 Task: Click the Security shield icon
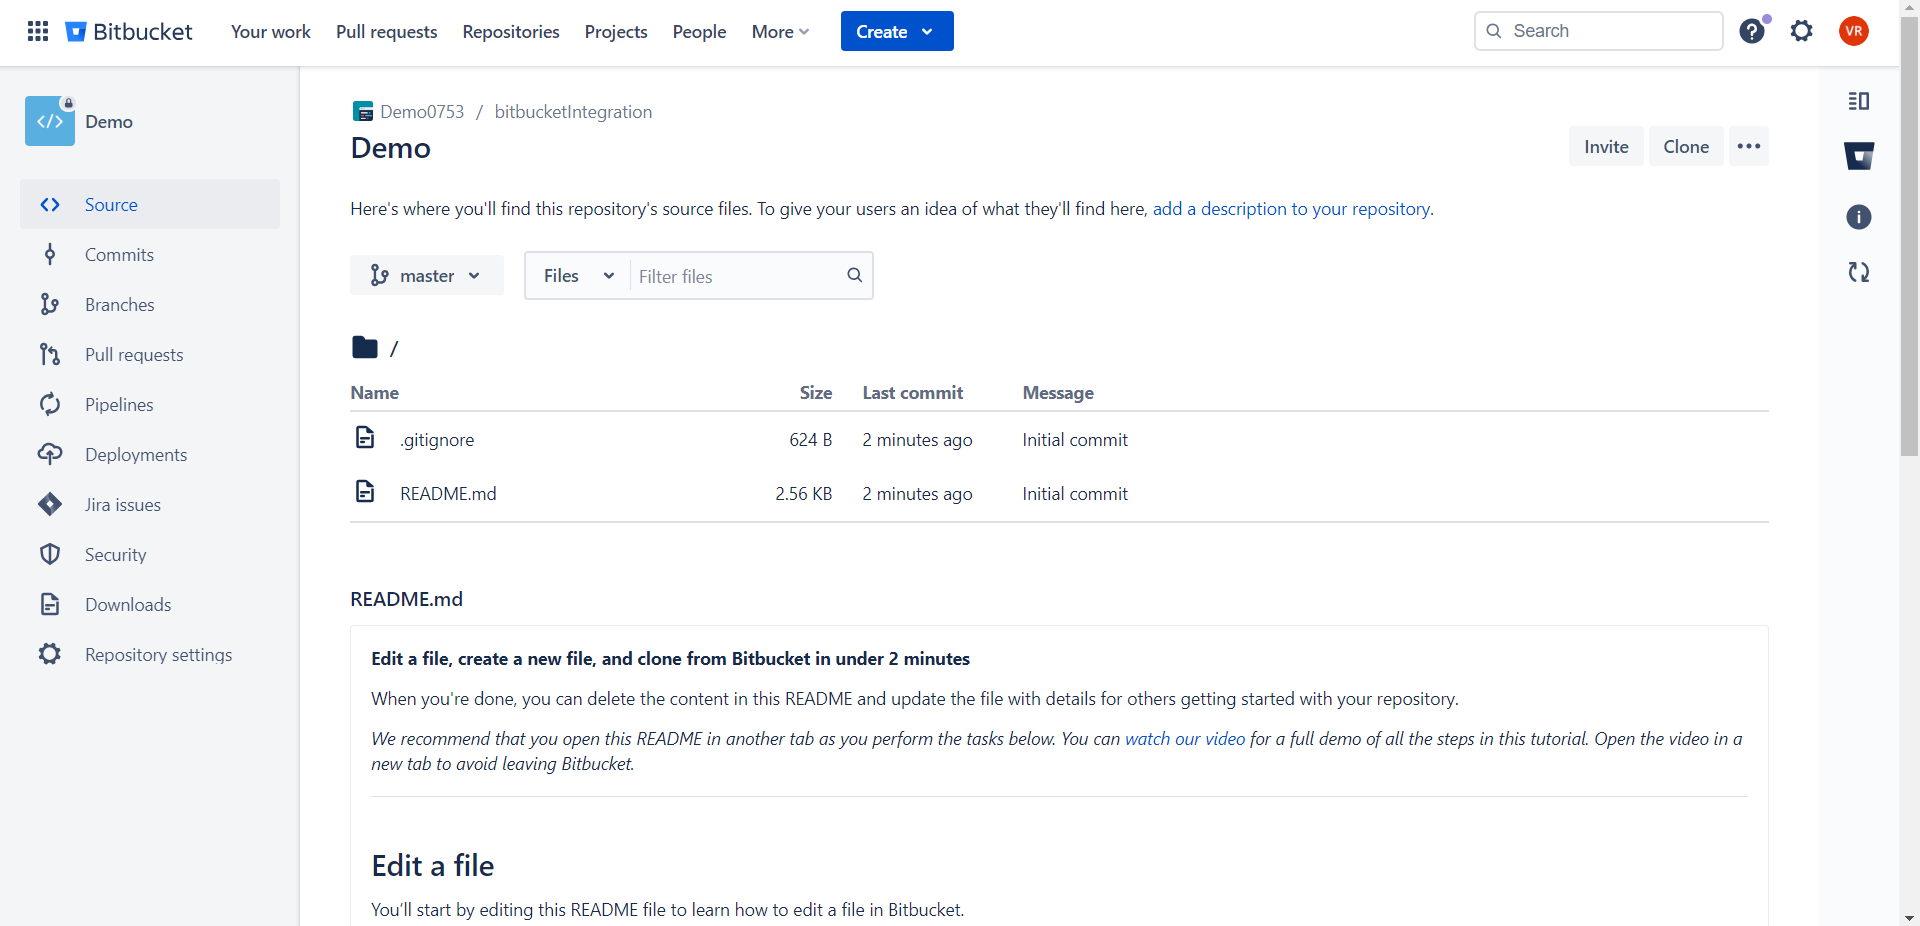[50, 555]
